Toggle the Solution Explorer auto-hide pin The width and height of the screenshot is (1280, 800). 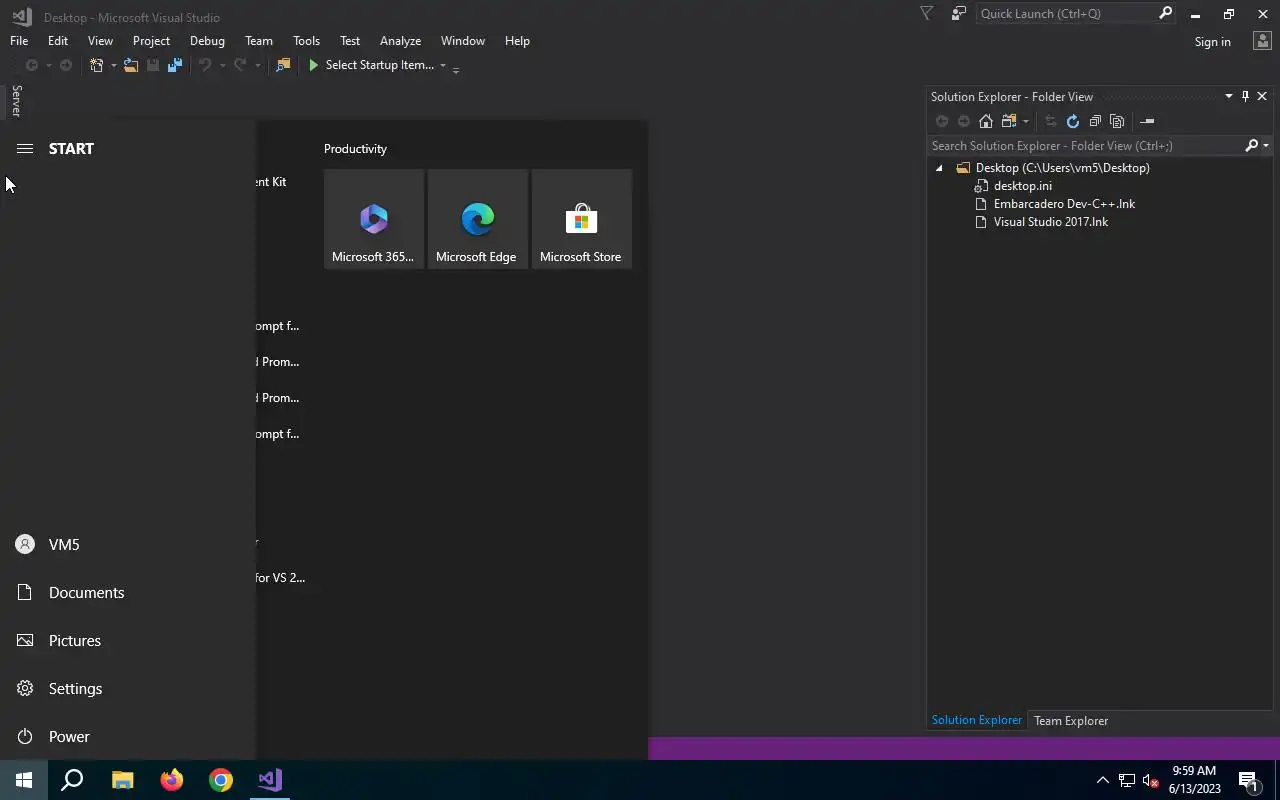tap(1245, 96)
